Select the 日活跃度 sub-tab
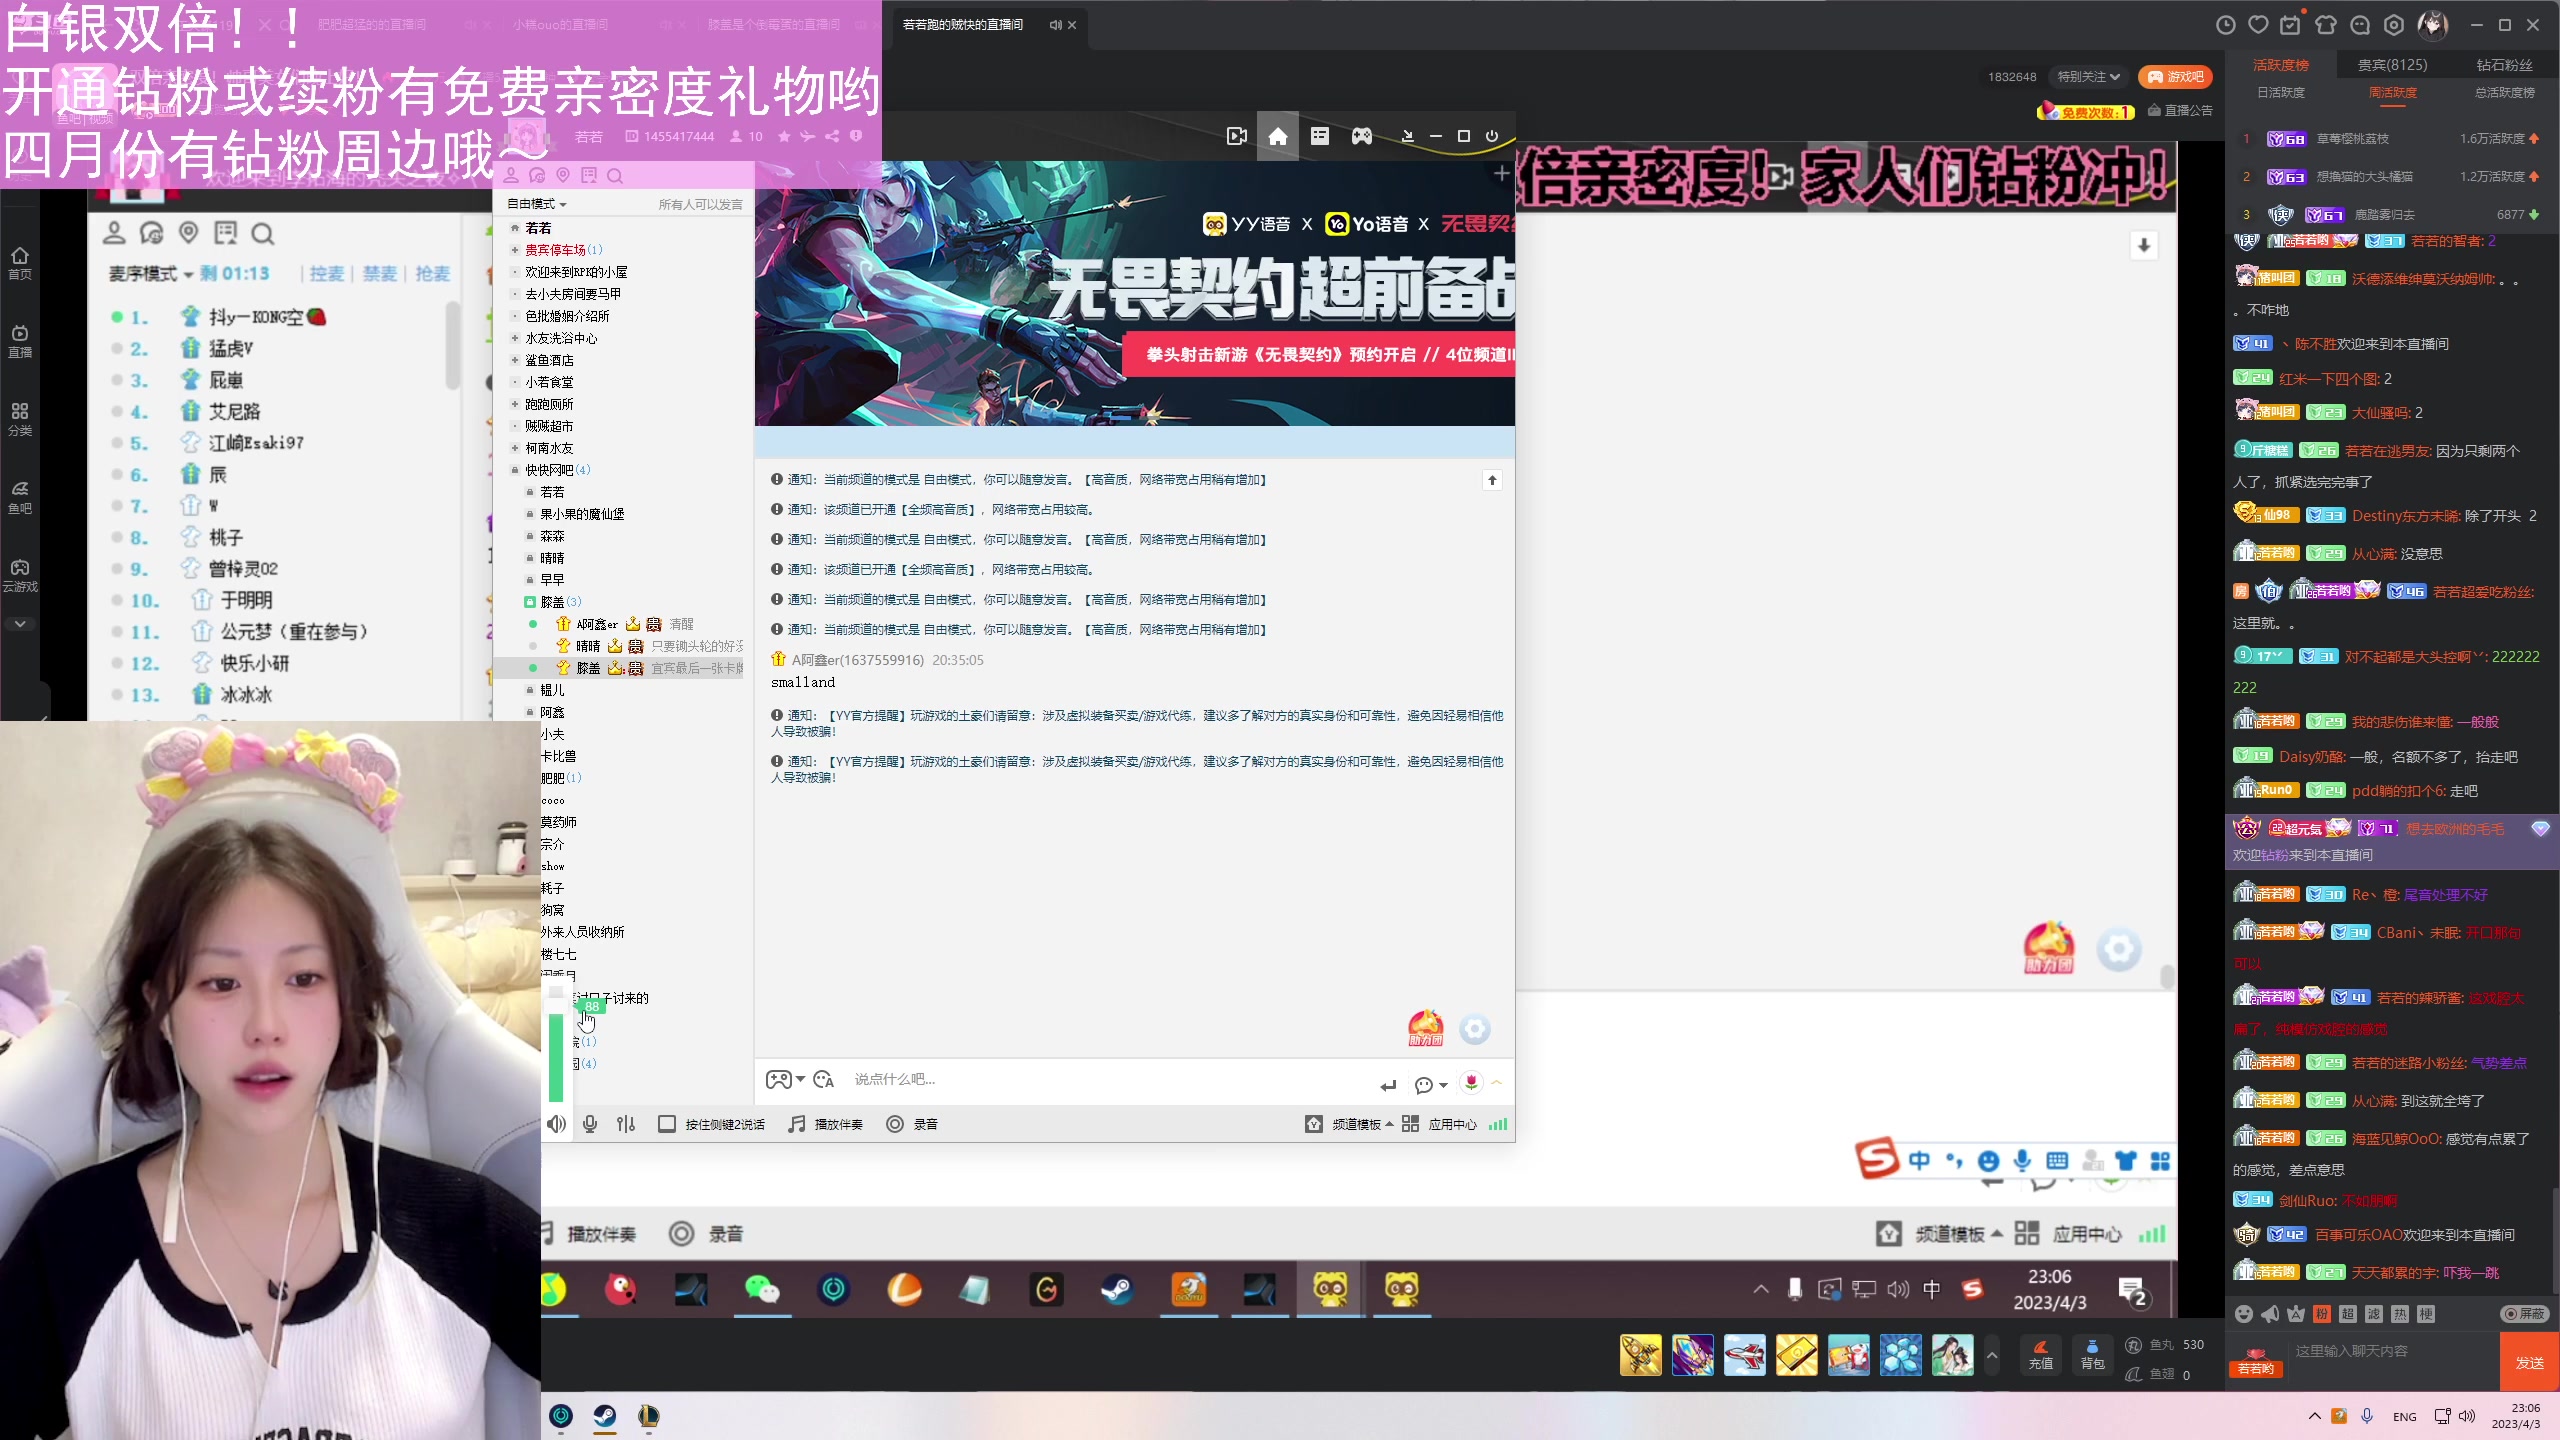Screen dimensions: 2560x1440 [2281, 93]
